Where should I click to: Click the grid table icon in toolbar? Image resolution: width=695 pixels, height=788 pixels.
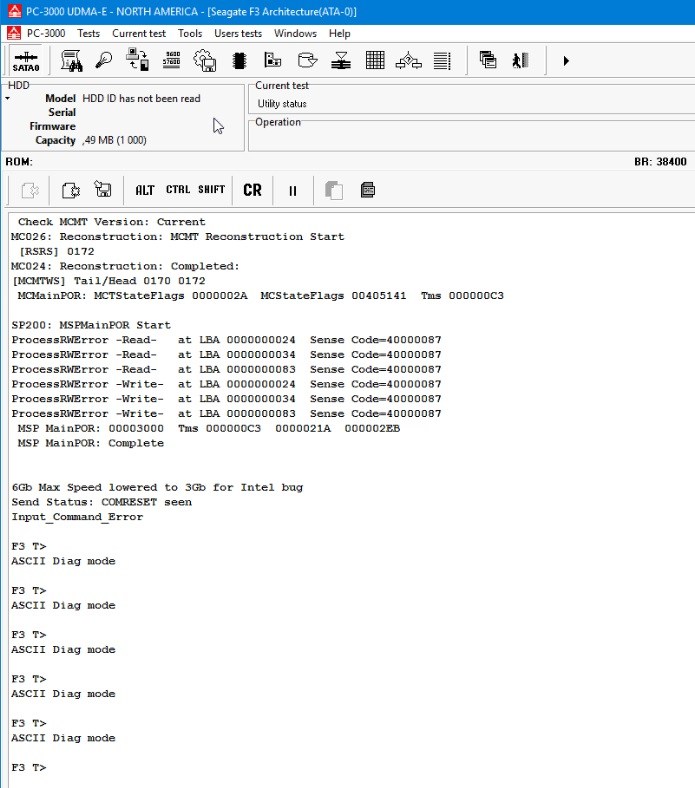pyautogui.click(x=375, y=61)
